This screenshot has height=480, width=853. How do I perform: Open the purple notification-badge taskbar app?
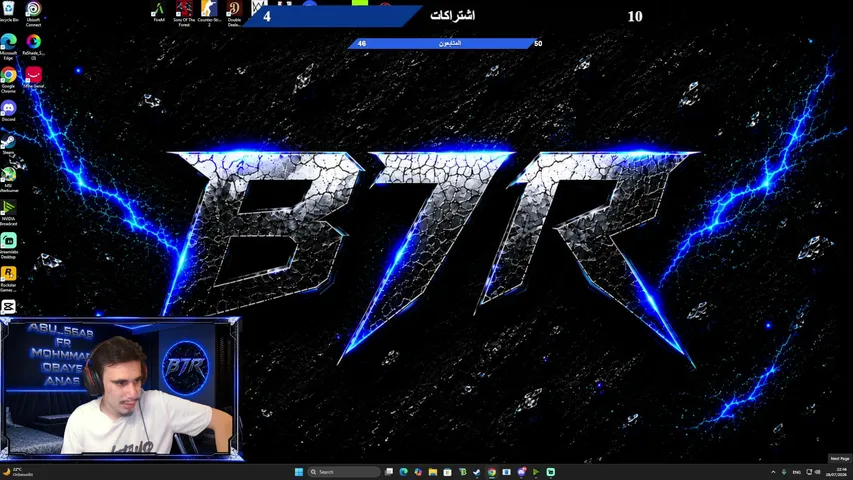(521, 472)
